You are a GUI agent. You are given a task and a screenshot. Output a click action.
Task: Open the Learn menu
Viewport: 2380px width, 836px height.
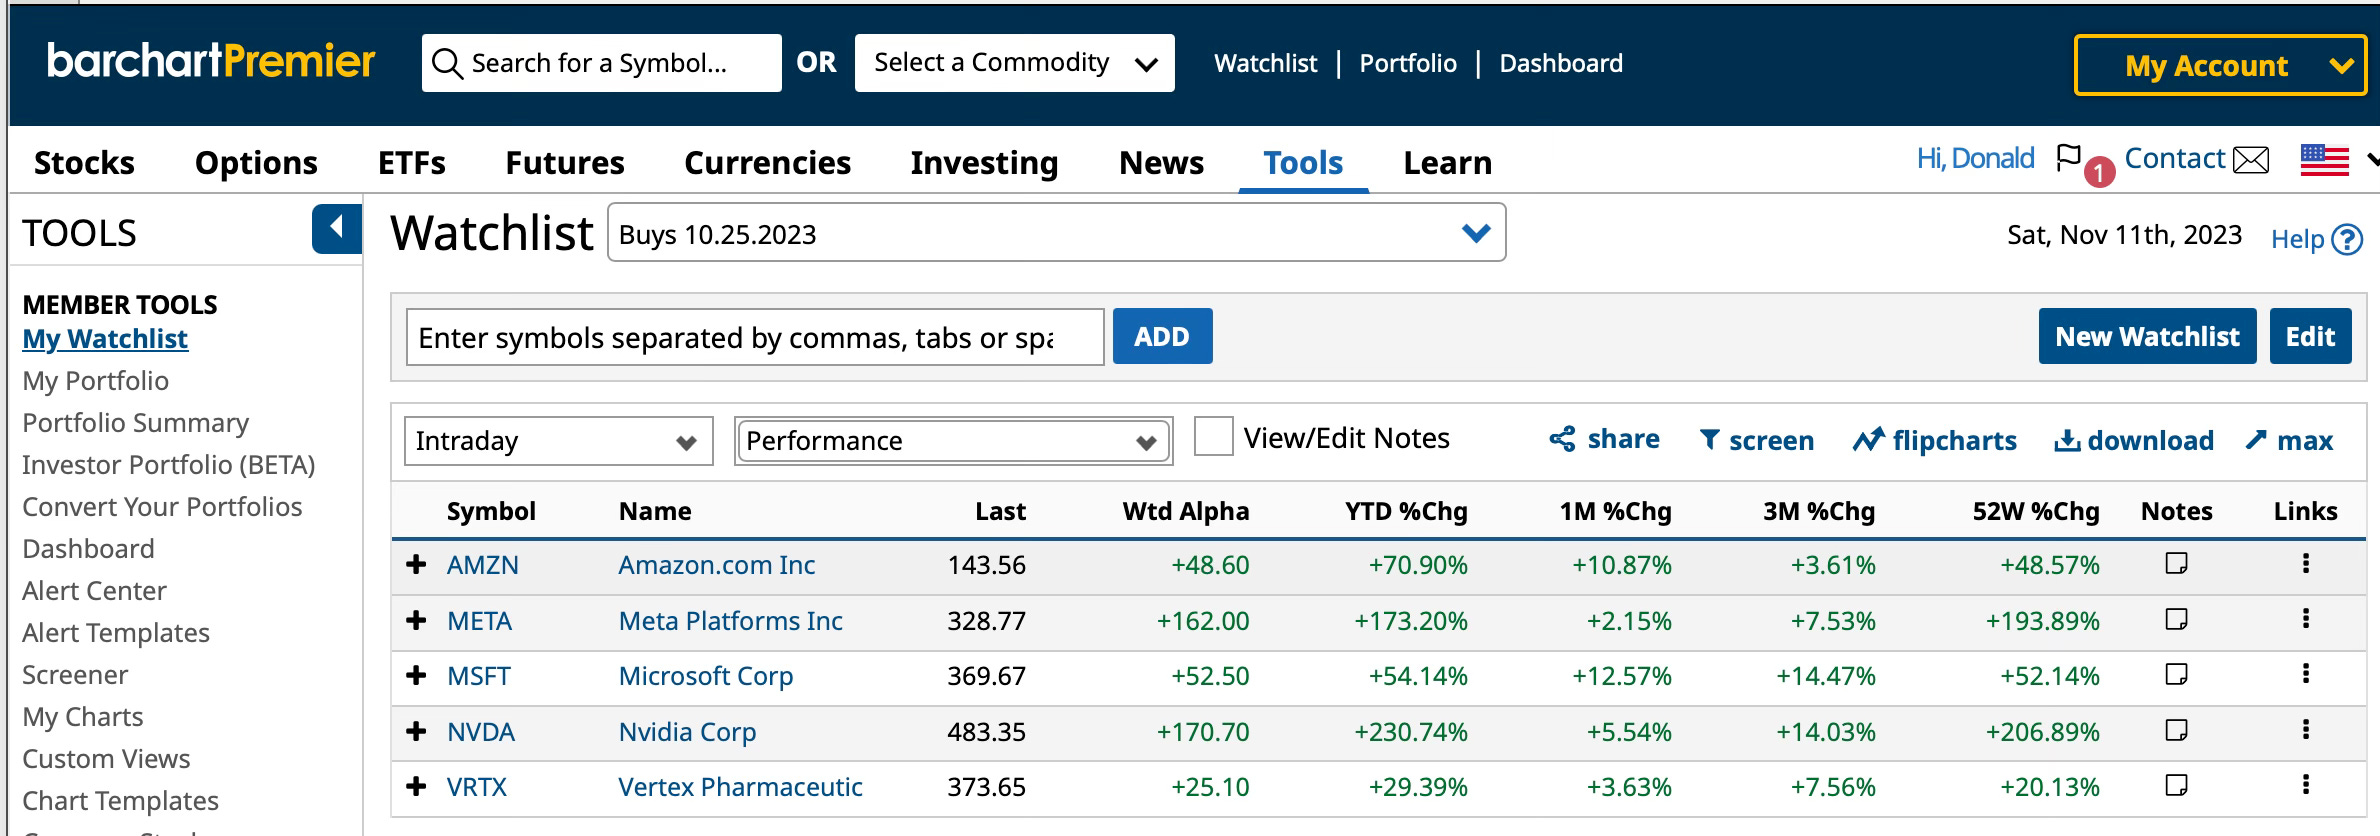point(1447,162)
